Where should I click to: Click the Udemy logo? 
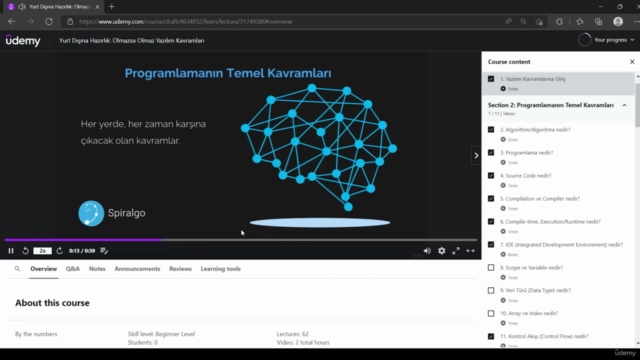23,40
